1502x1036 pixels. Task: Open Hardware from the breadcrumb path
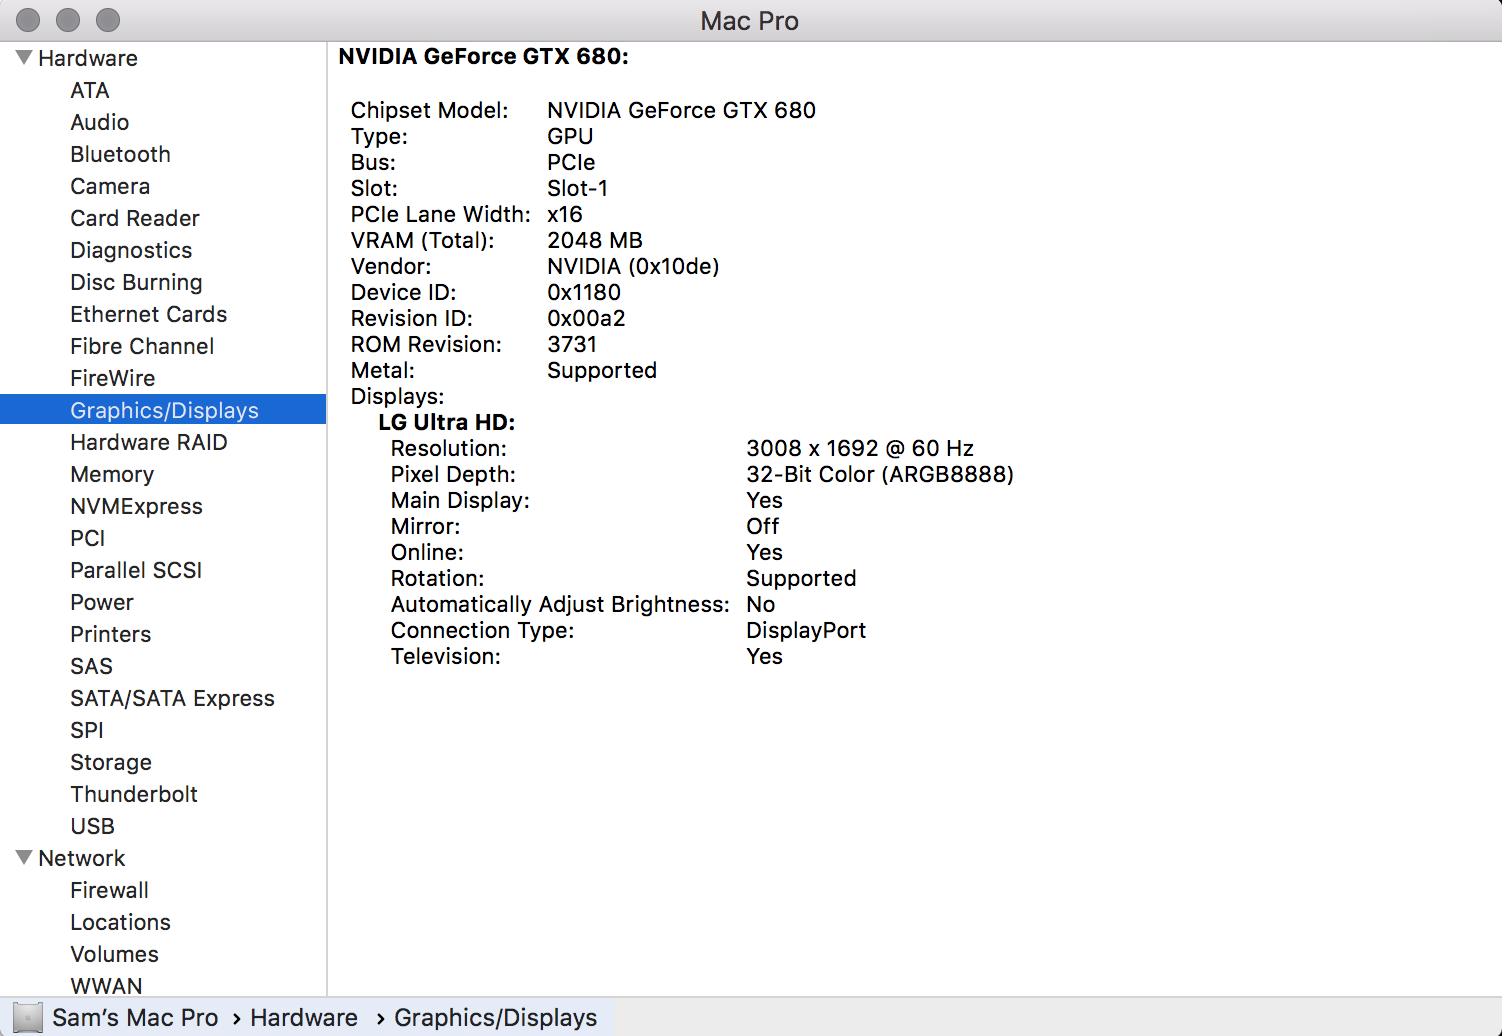(x=304, y=1017)
